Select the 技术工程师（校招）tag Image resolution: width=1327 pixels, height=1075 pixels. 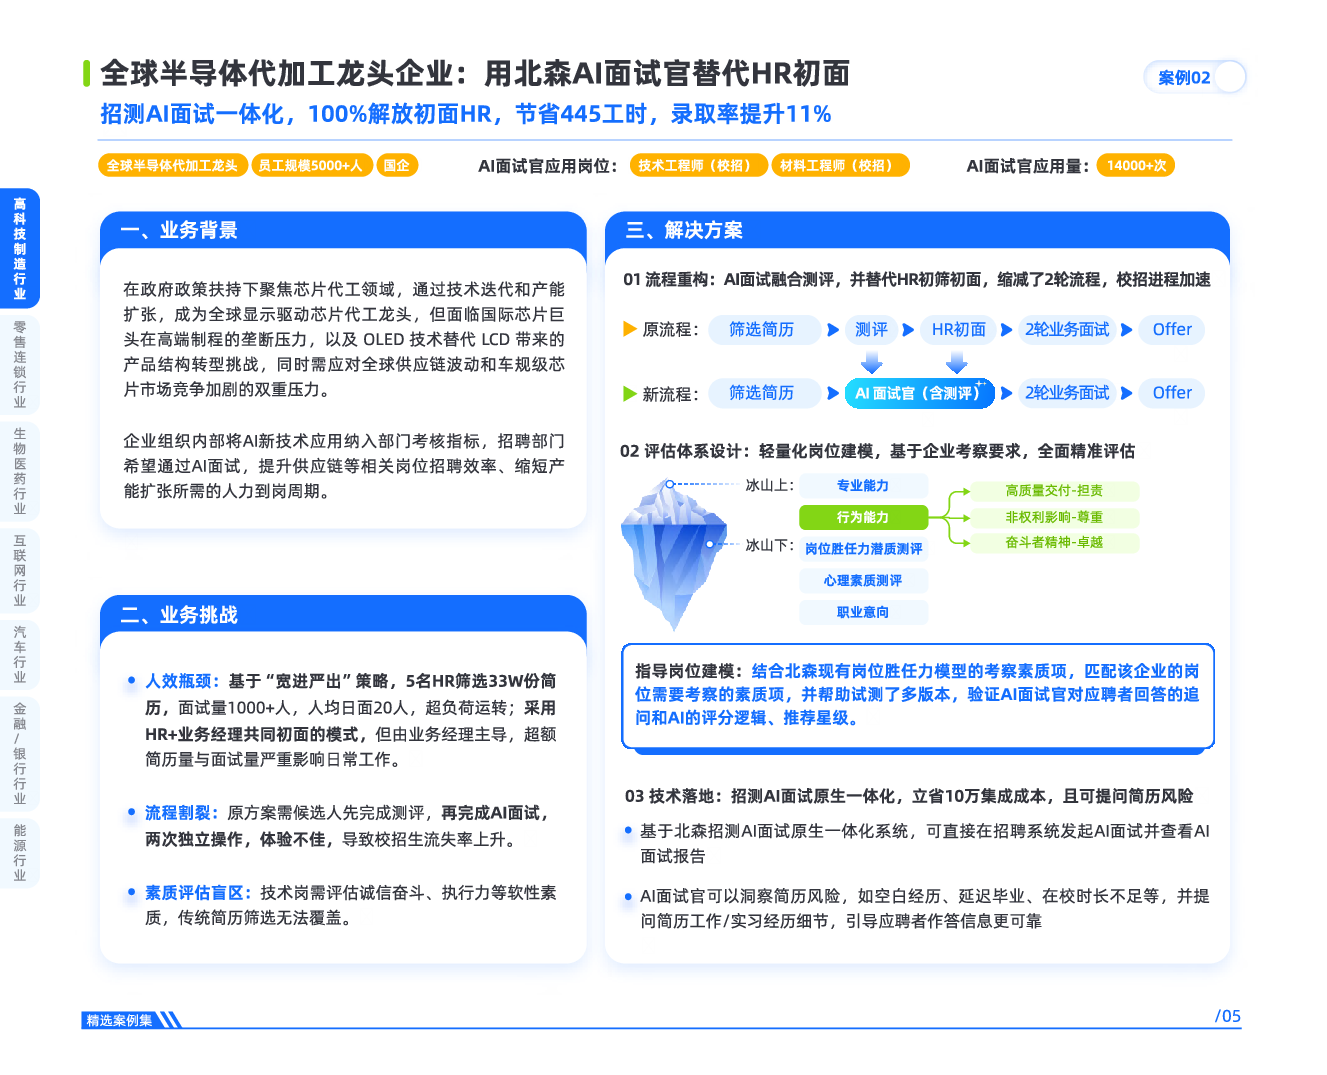(x=698, y=165)
